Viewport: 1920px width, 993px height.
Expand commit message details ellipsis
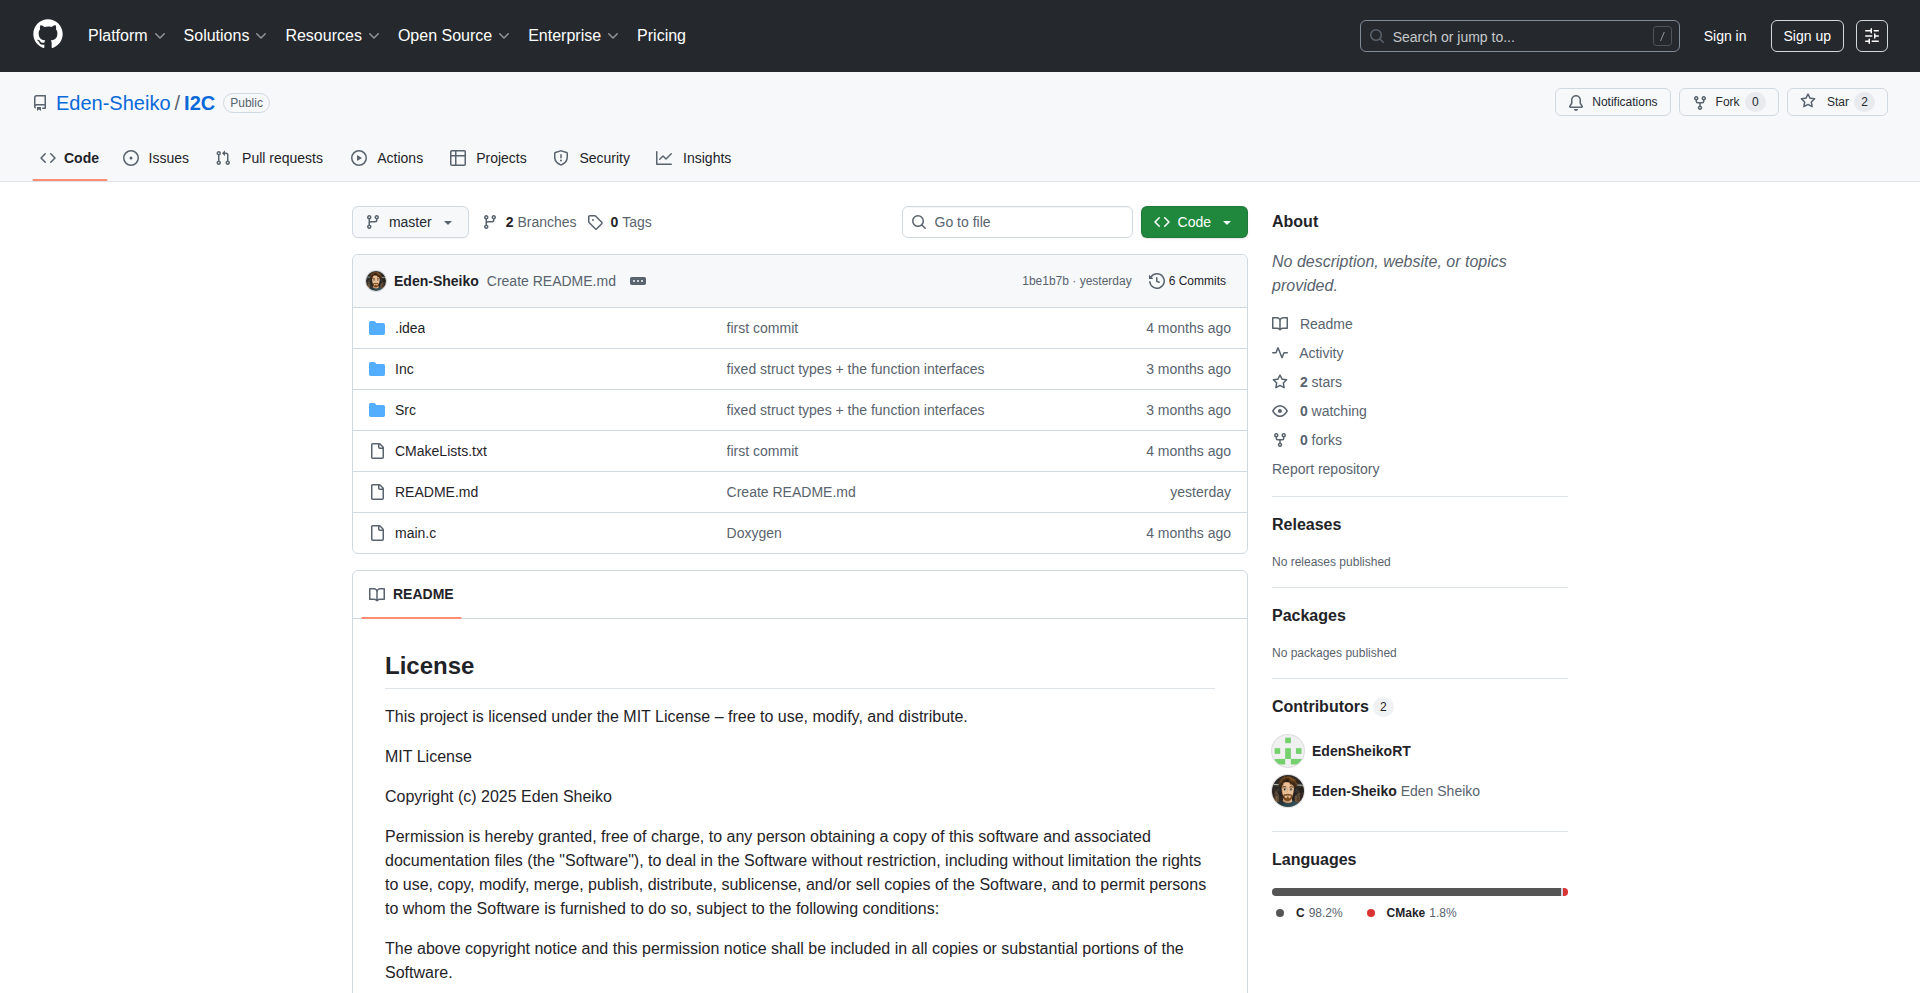tap(638, 281)
